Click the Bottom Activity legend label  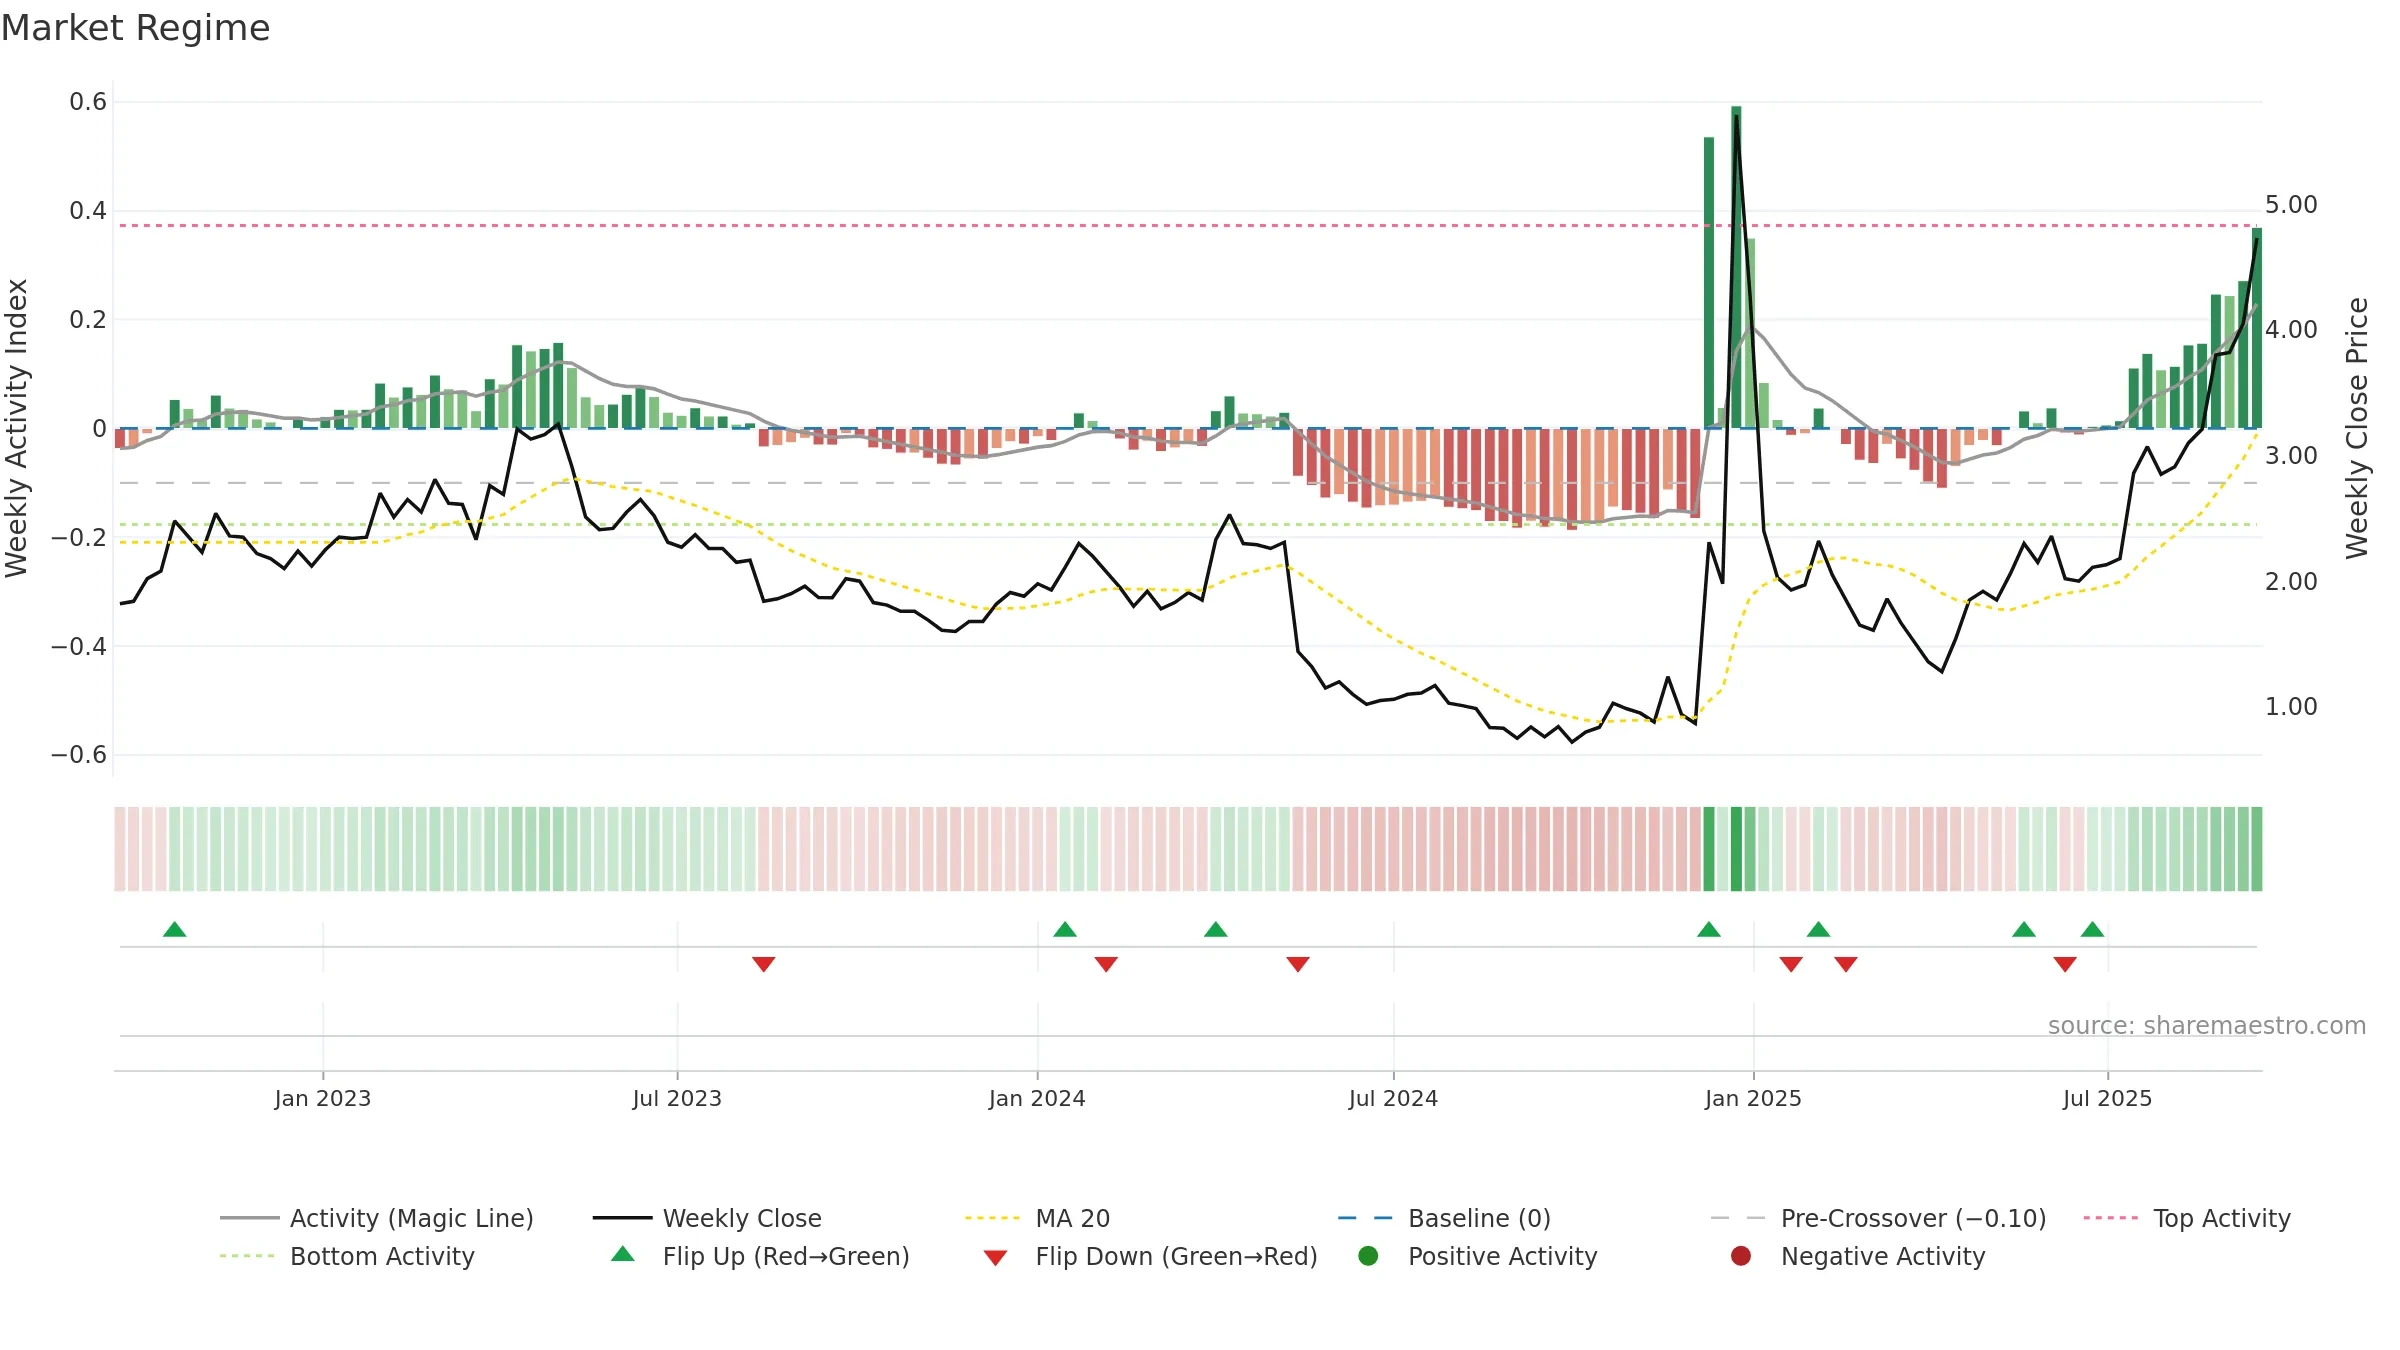382,1256
